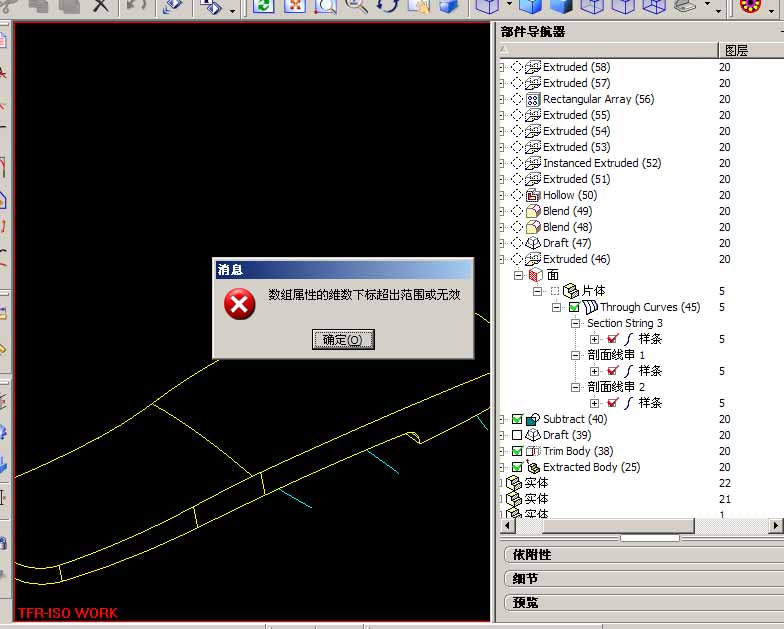Viewport: 784px width, 629px height.
Task: Expand the 样条 under Section String 3
Action: (594, 339)
